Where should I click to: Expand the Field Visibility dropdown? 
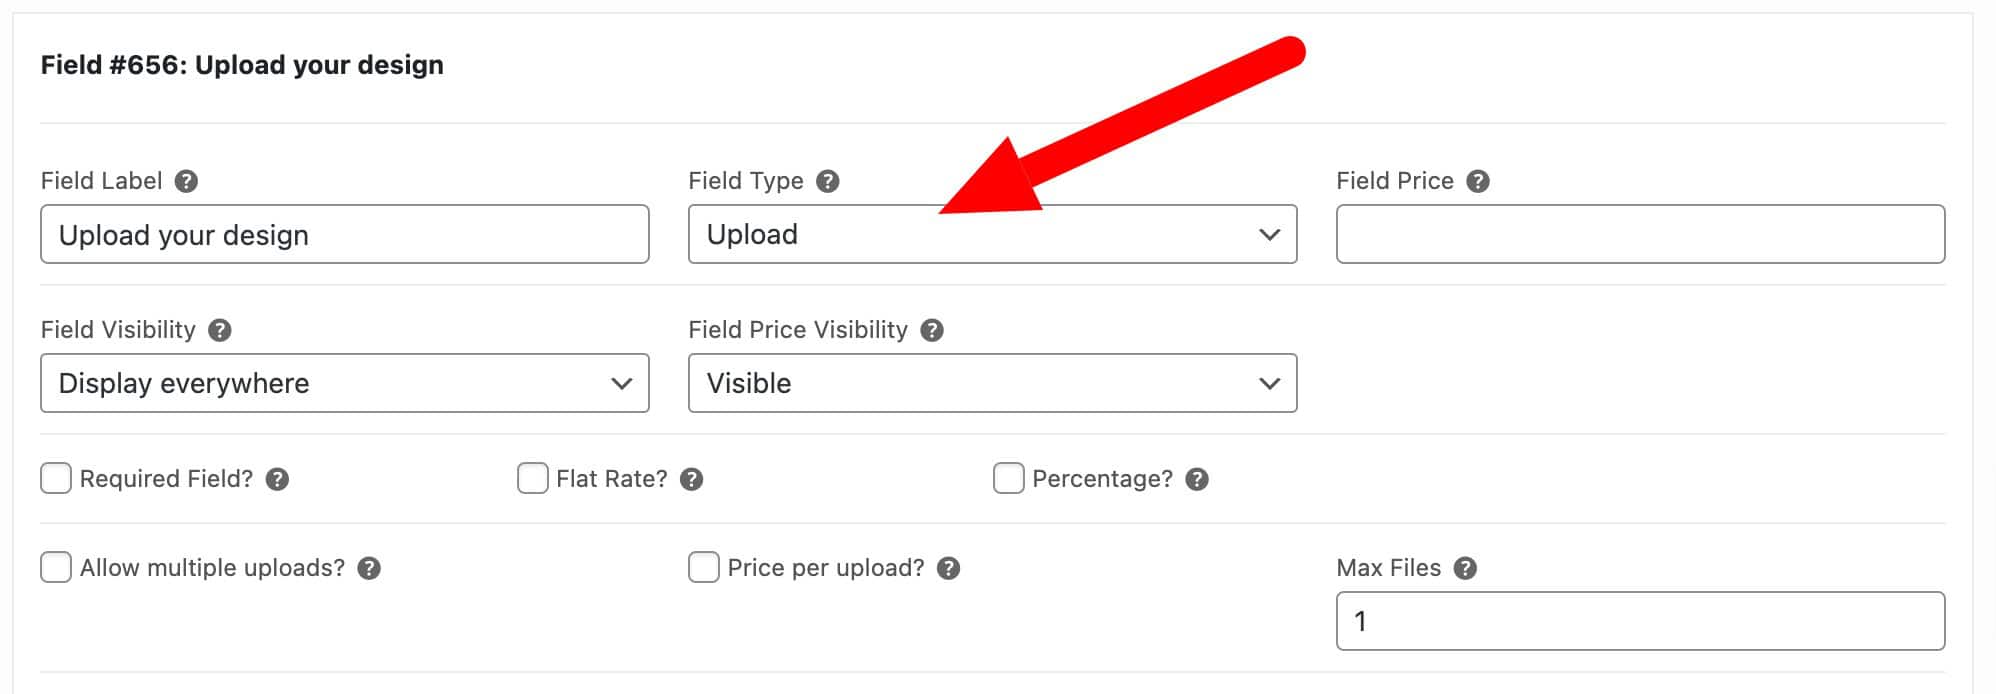(x=344, y=383)
